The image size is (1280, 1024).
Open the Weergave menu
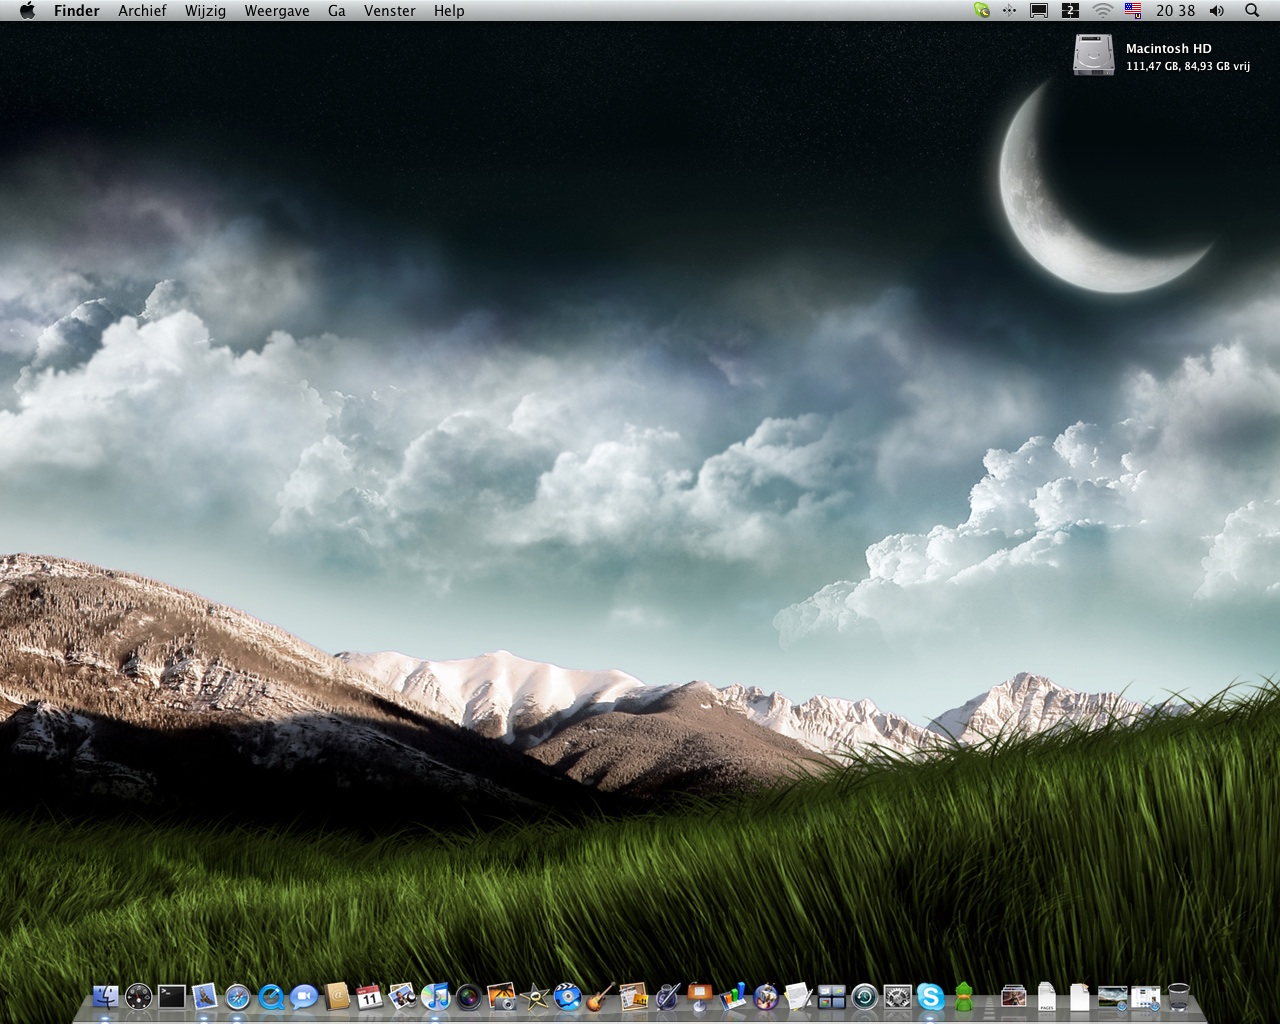pos(277,10)
